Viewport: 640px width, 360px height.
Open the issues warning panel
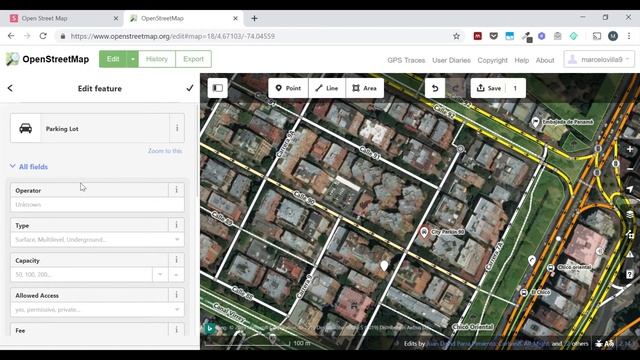pos(630,254)
